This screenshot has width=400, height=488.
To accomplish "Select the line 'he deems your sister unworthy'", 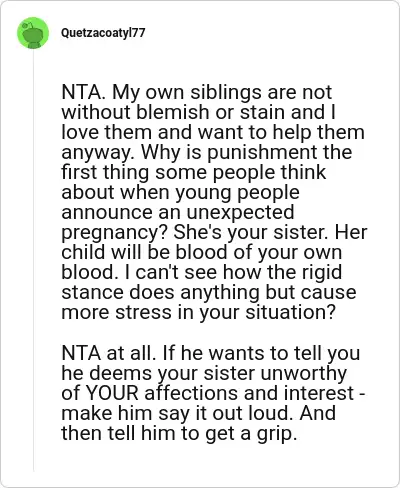I will pos(204,373).
